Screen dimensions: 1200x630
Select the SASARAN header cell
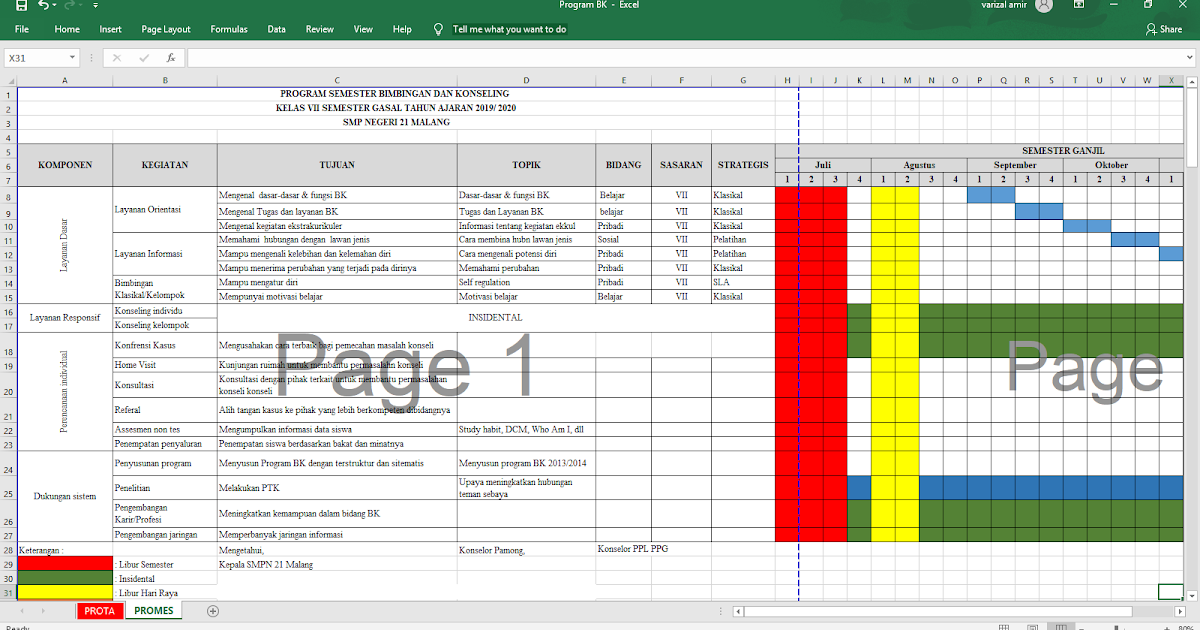point(682,165)
